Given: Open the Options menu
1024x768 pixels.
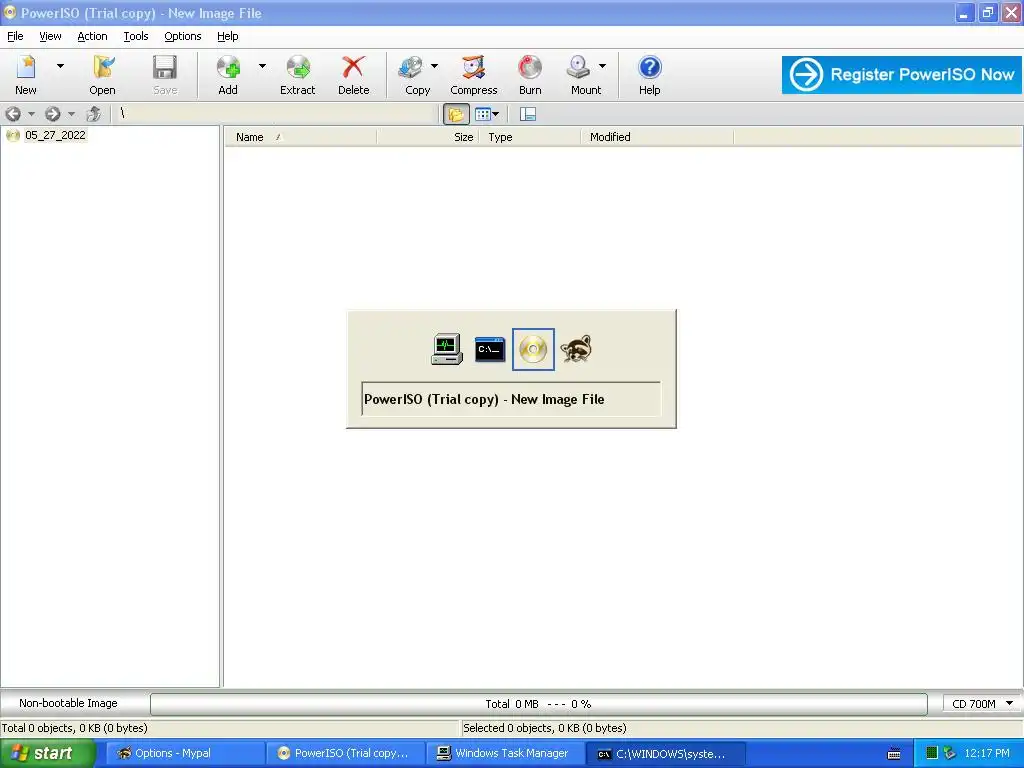Looking at the screenshot, I should click(182, 37).
